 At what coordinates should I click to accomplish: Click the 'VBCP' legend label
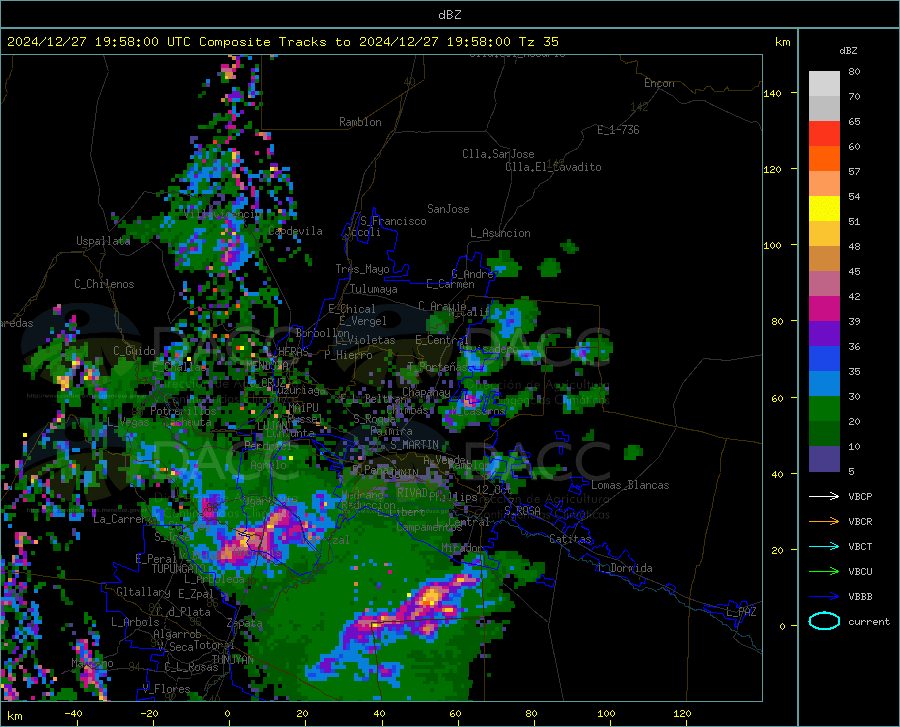(860, 496)
